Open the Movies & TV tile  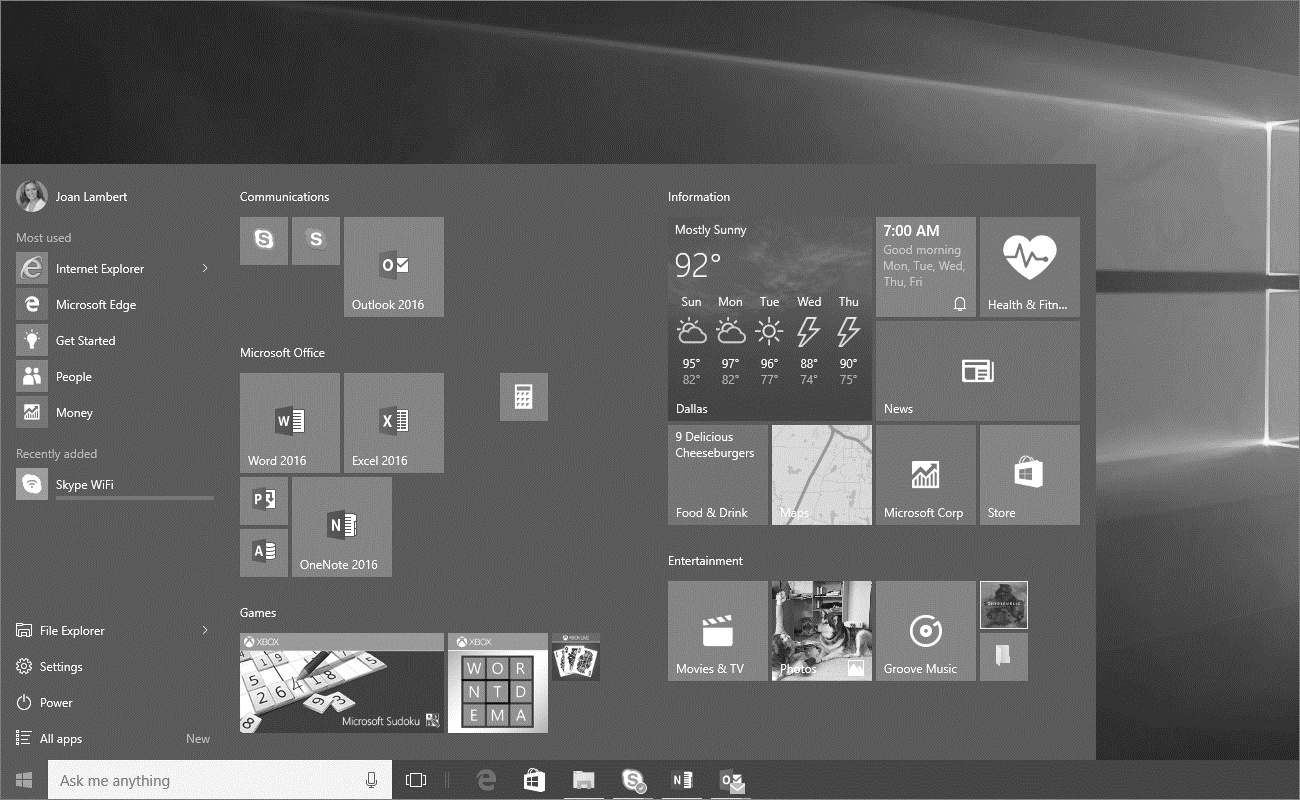click(x=718, y=631)
